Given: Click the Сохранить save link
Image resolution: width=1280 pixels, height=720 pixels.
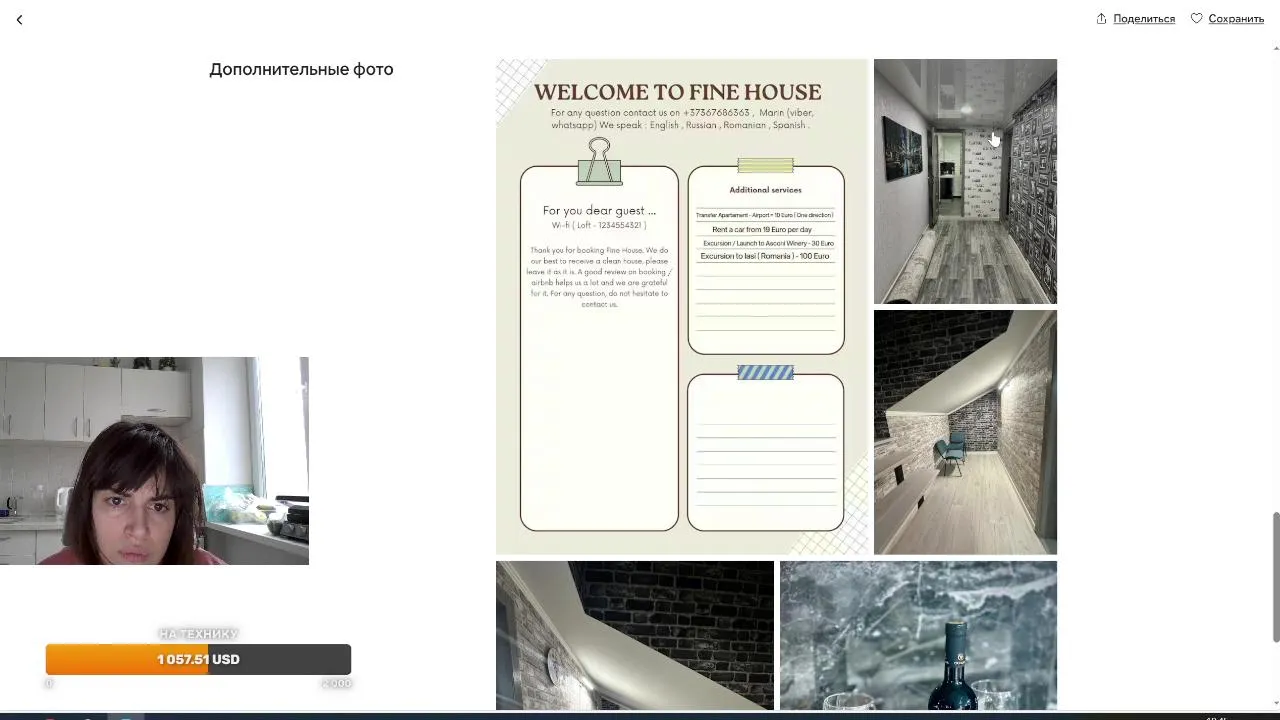Looking at the screenshot, I should pyautogui.click(x=1236, y=19).
